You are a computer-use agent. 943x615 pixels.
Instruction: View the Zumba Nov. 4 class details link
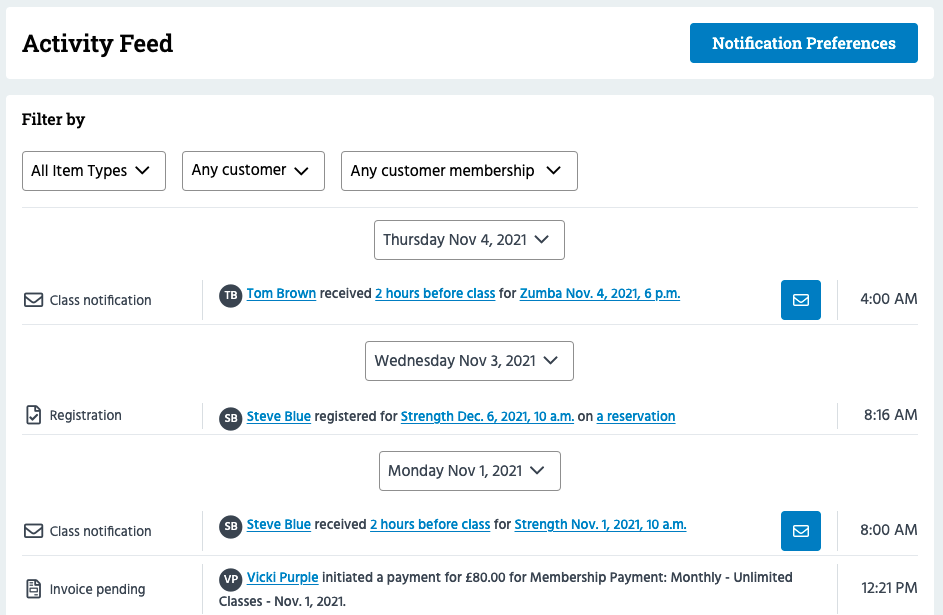coord(599,293)
